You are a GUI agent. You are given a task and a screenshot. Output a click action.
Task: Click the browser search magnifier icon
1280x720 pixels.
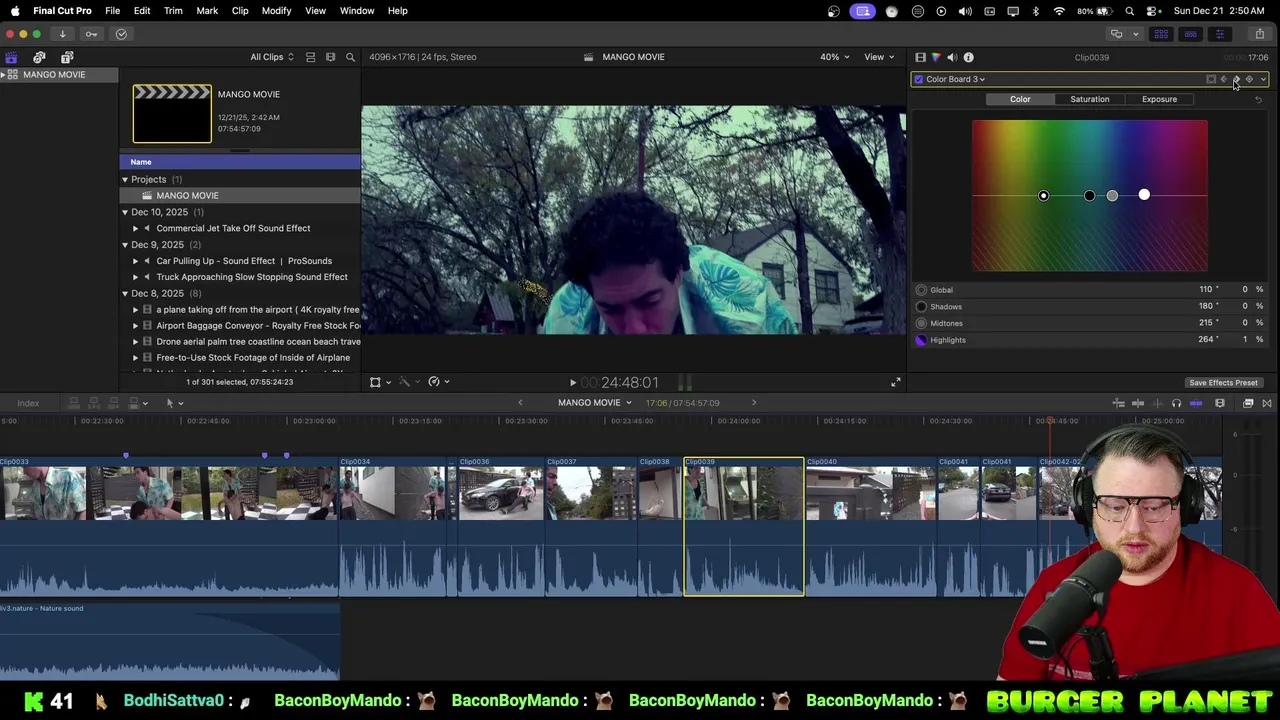(x=350, y=57)
